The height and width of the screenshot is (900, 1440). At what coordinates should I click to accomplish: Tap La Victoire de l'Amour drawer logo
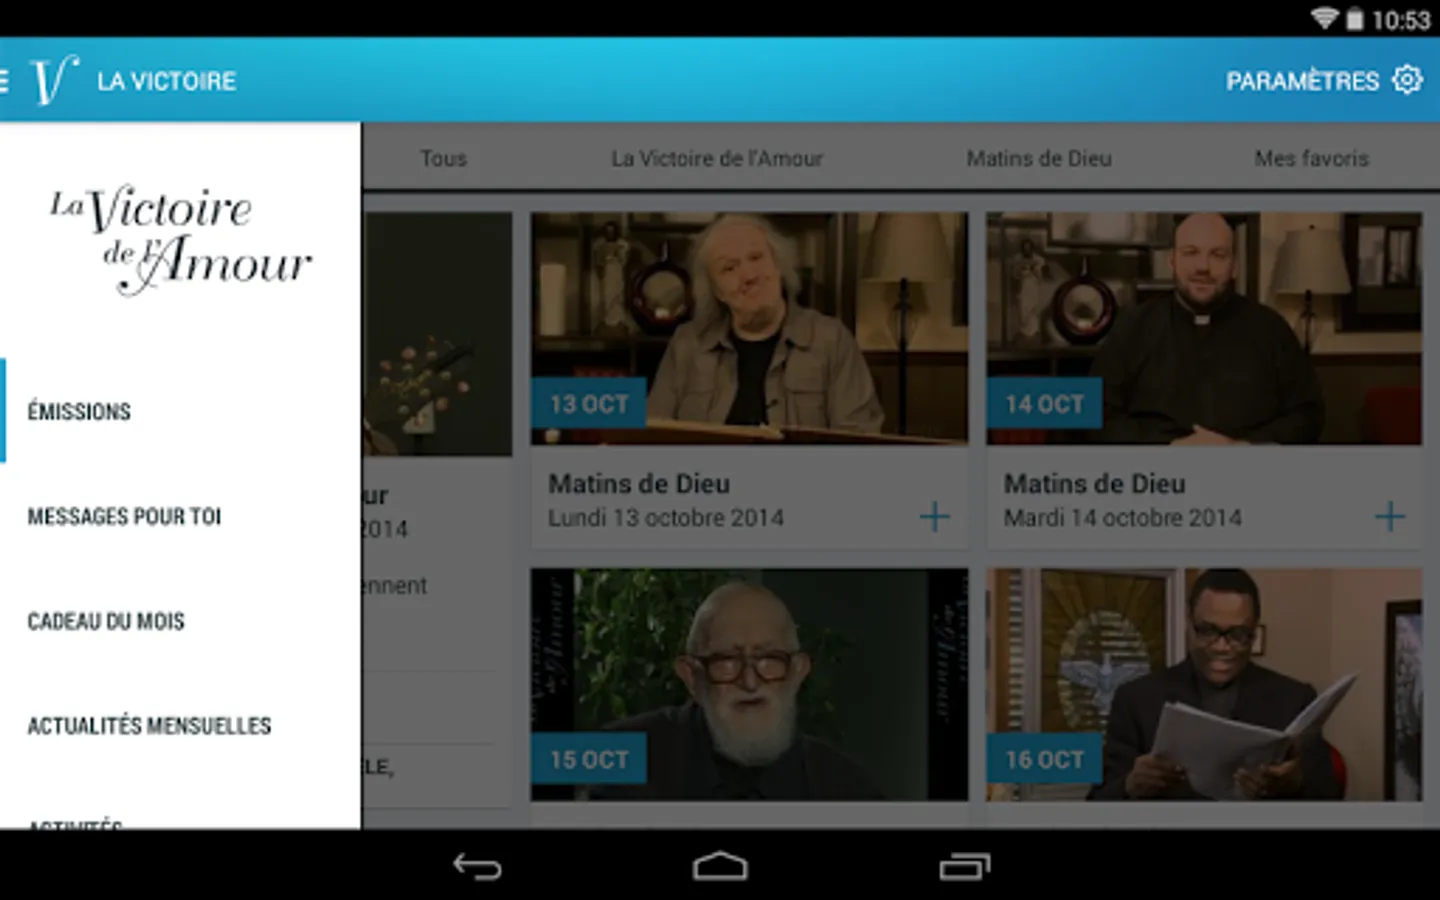[181, 240]
